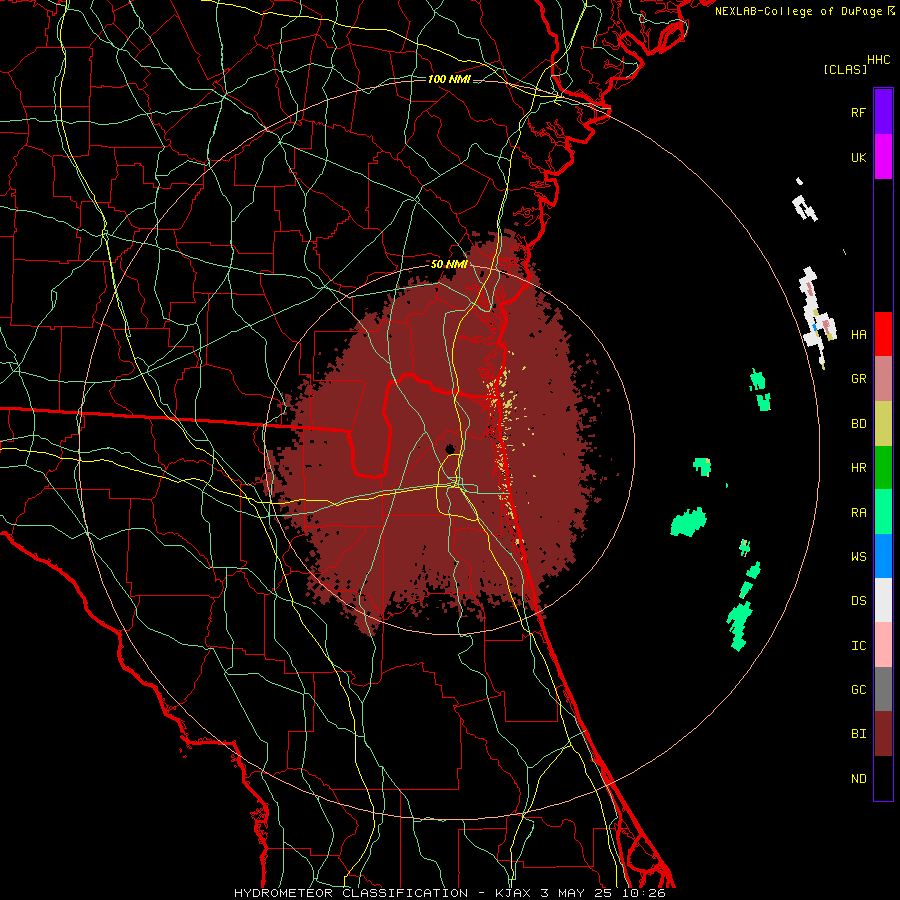Click the ND legend label

(x=858, y=779)
